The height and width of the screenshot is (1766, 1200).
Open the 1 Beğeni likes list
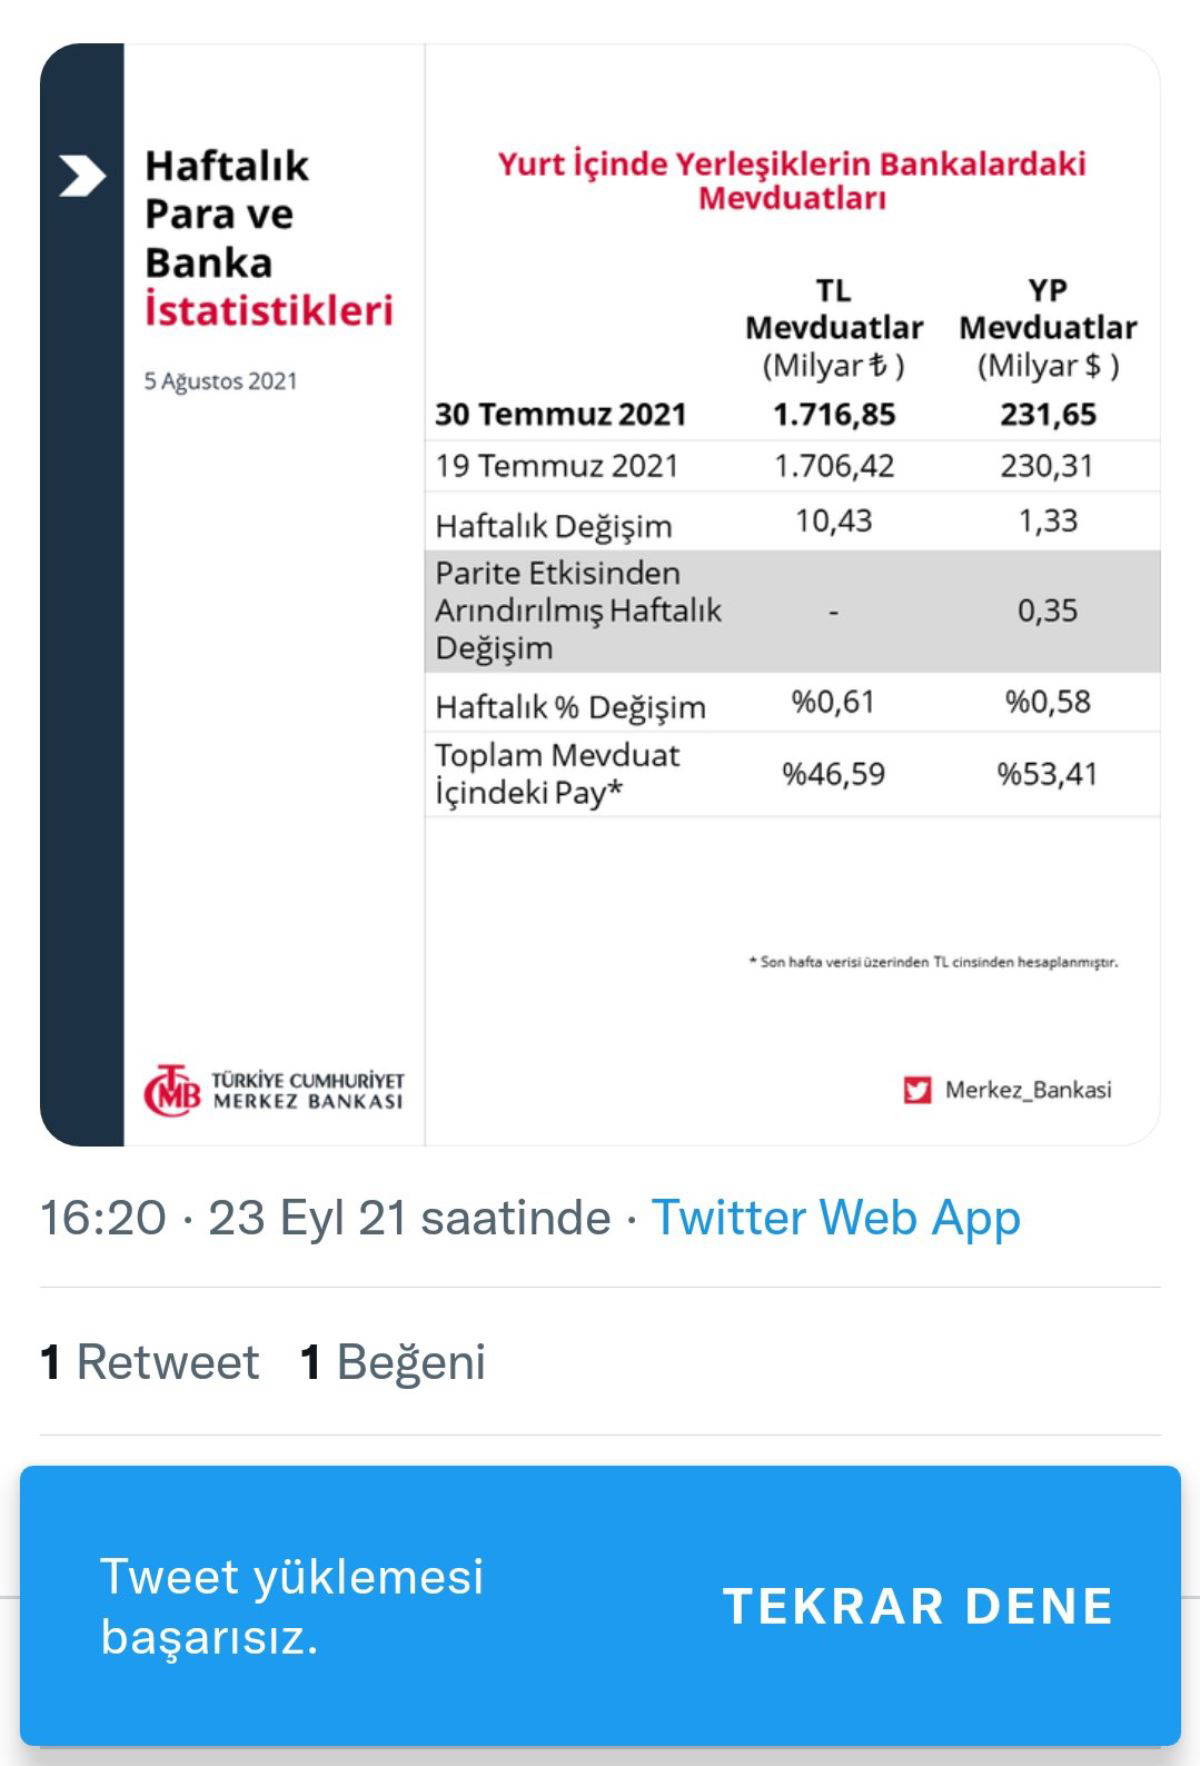(x=393, y=1362)
